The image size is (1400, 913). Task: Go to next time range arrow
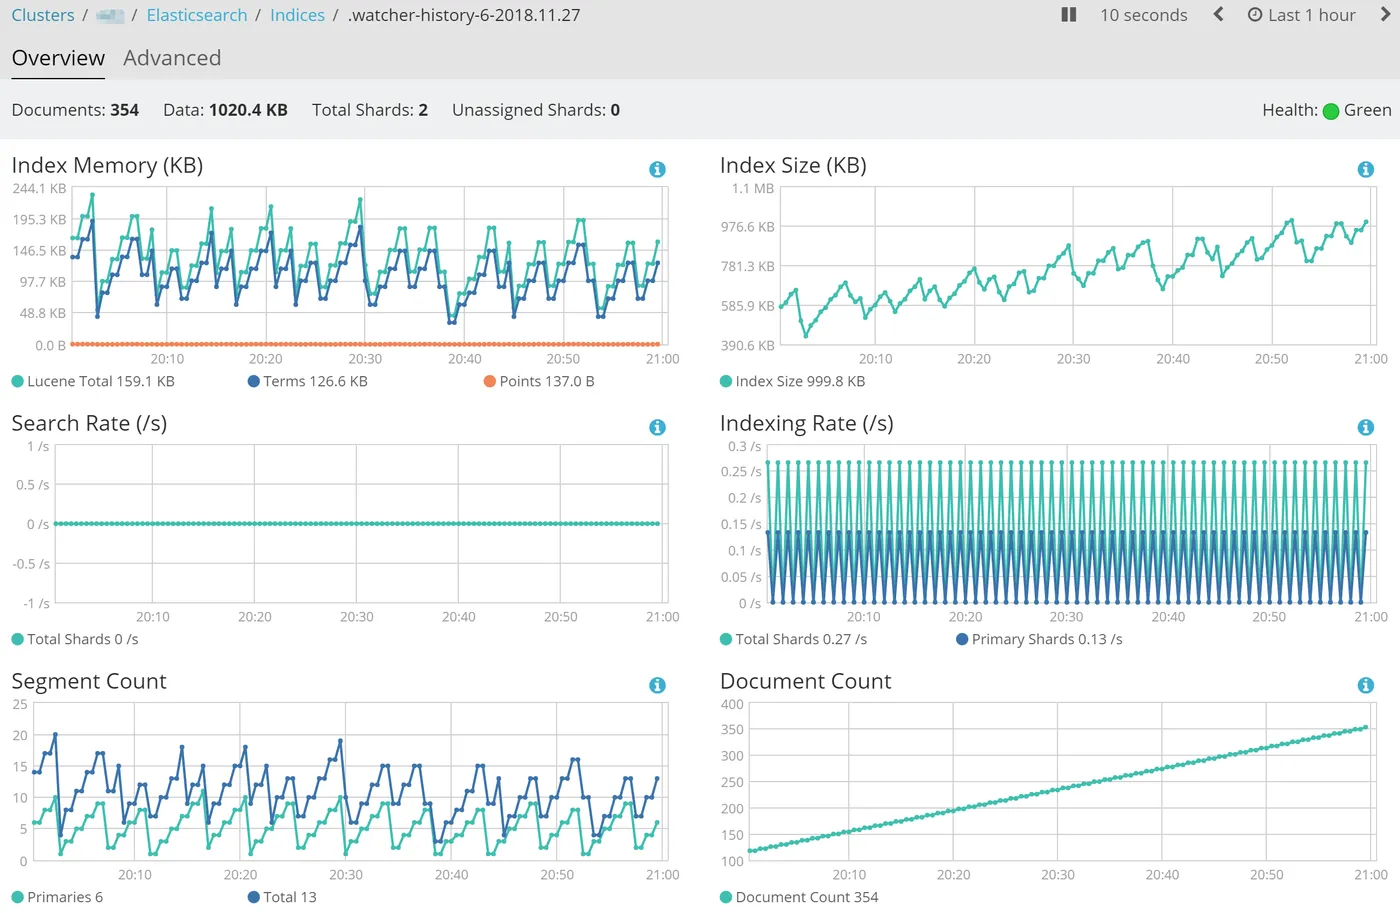(x=1385, y=15)
